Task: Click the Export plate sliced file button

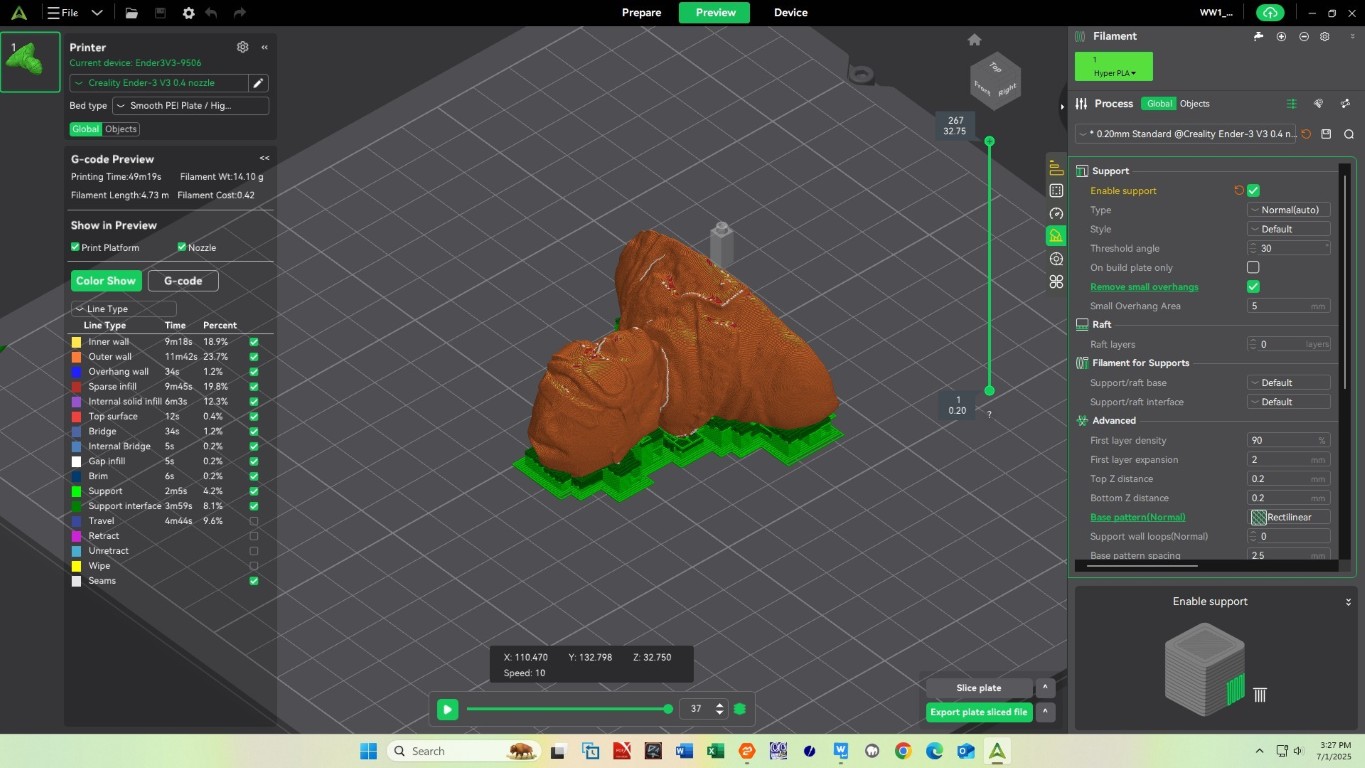Action: point(978,712)
